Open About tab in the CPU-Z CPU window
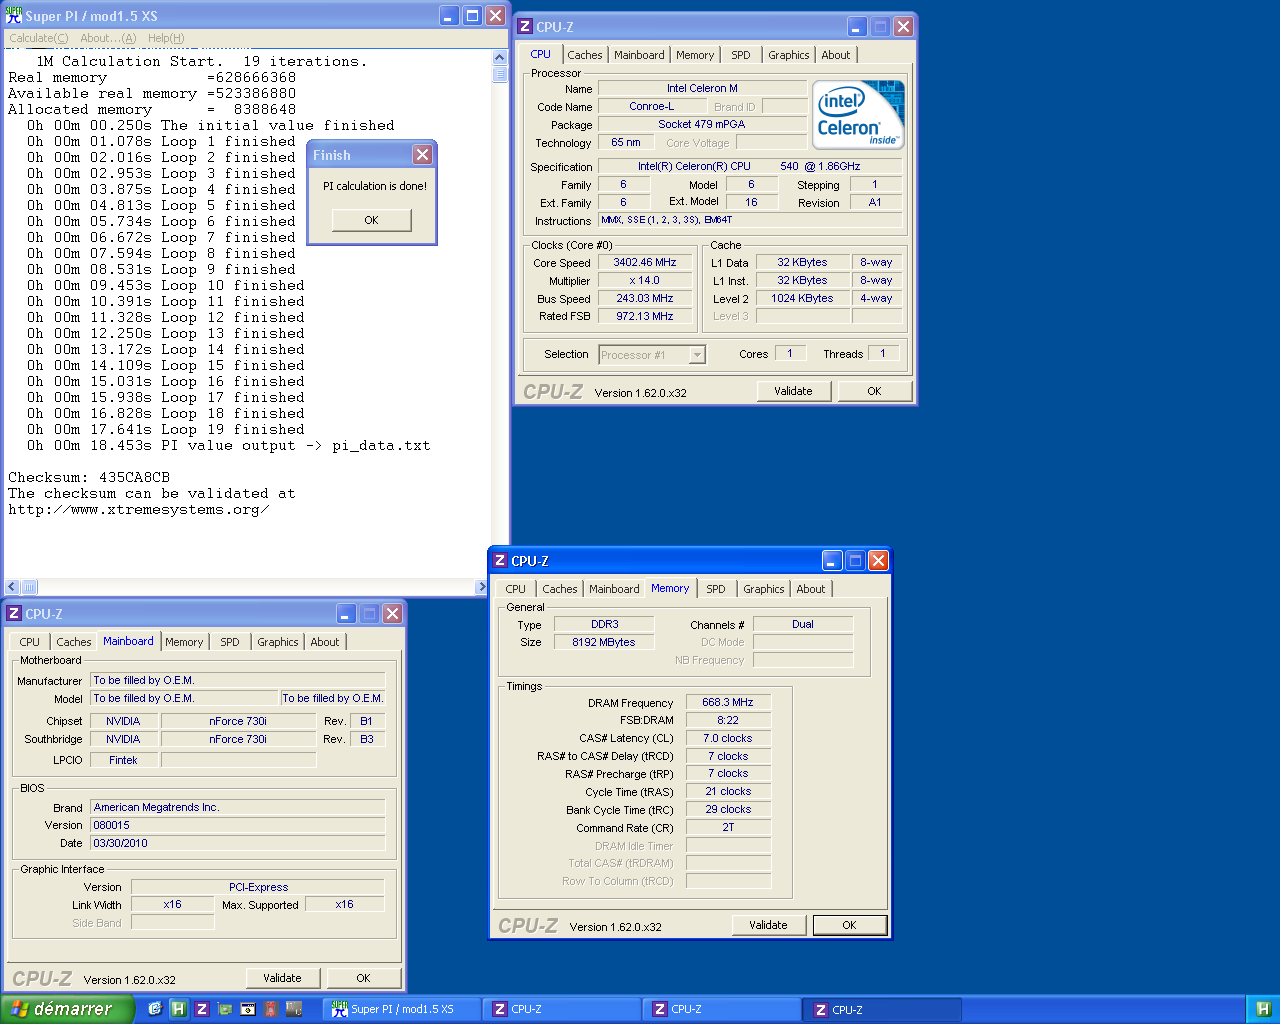Image resolution: width=1280 pixels, height=1024 pixels. pos(836,55)
